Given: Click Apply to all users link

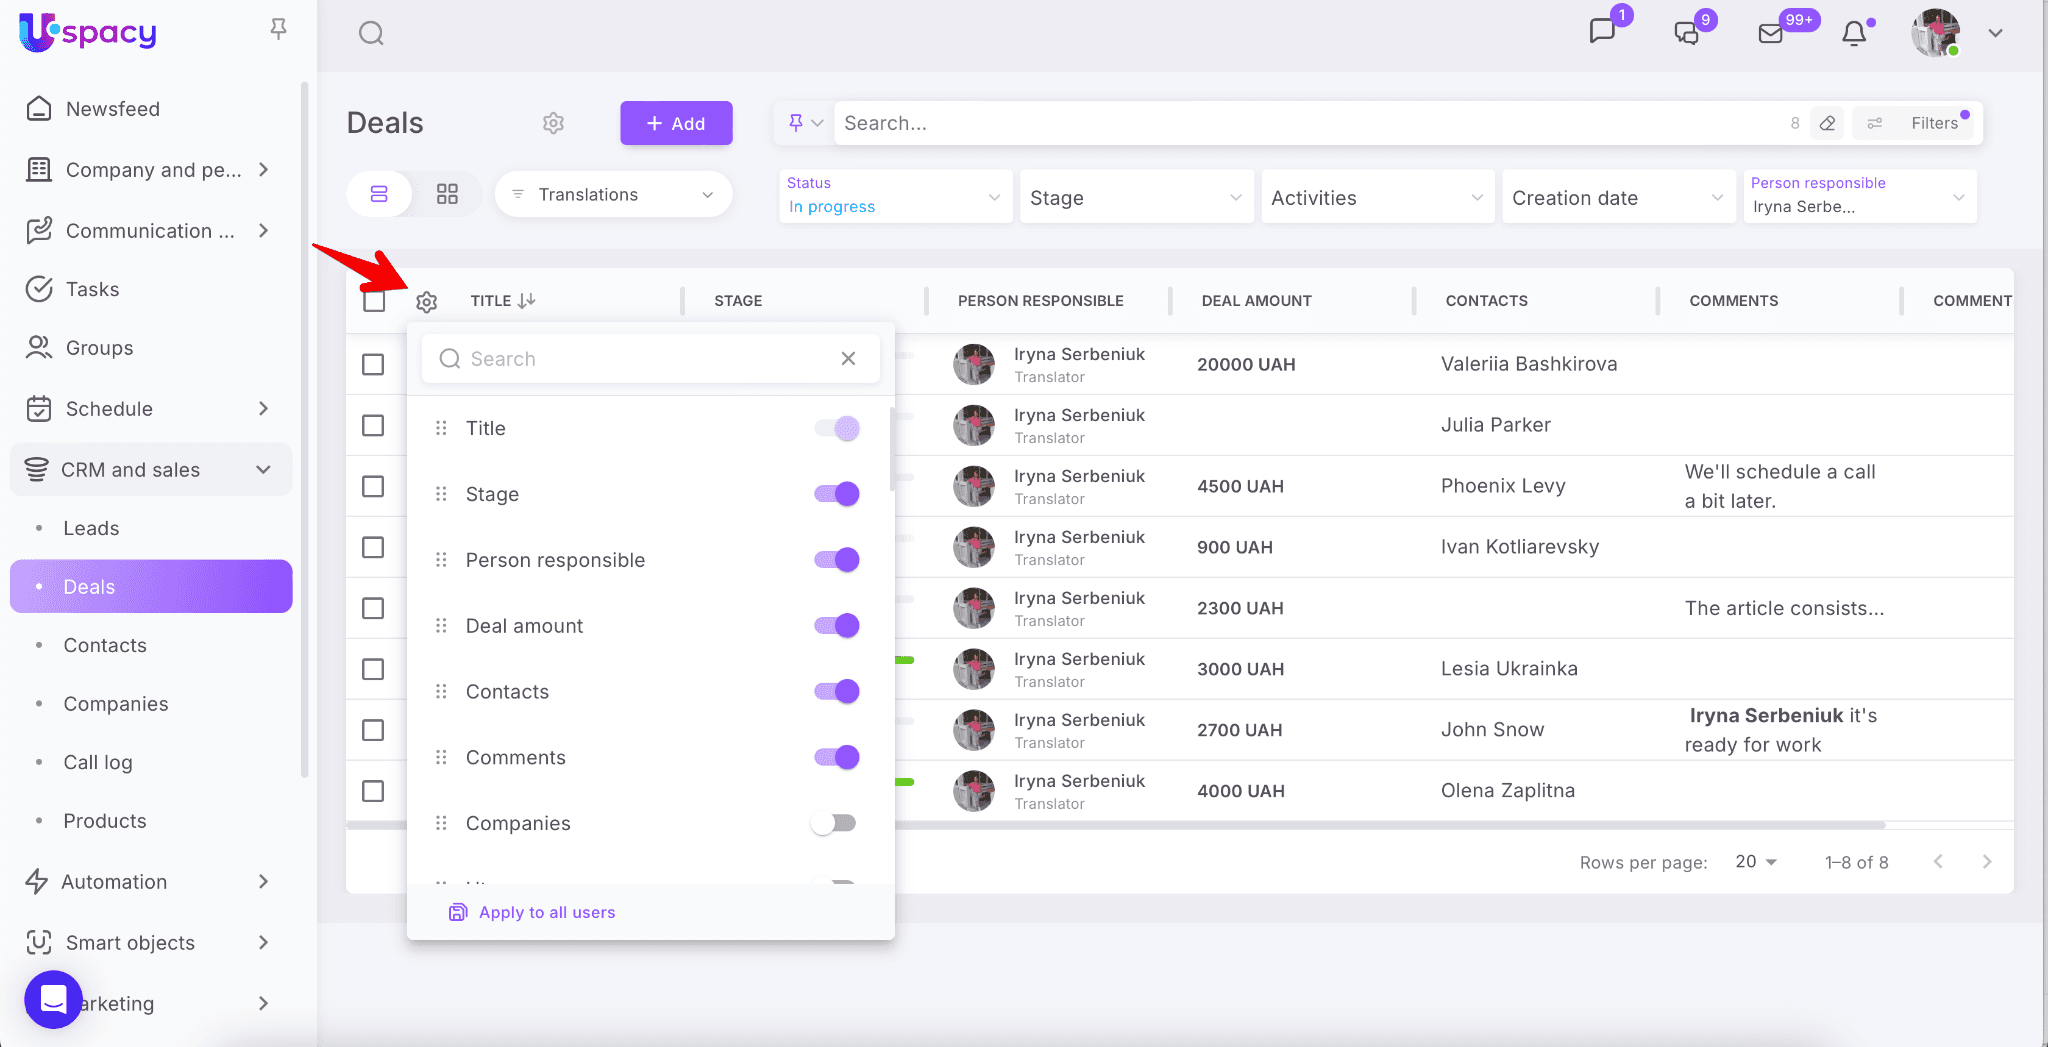Looking at the screenshot, I should point(546,912).
